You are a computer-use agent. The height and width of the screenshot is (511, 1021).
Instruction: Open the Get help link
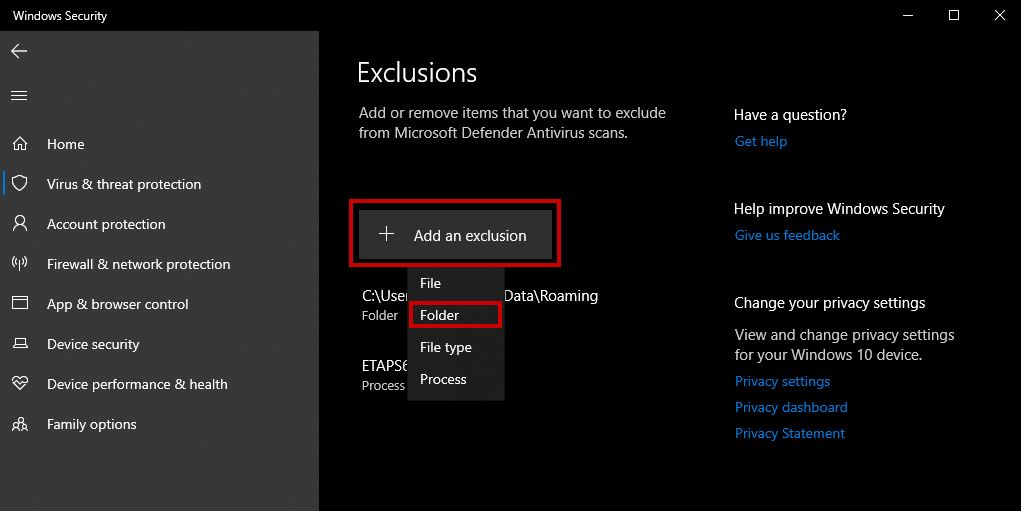[x=761, y=142]
